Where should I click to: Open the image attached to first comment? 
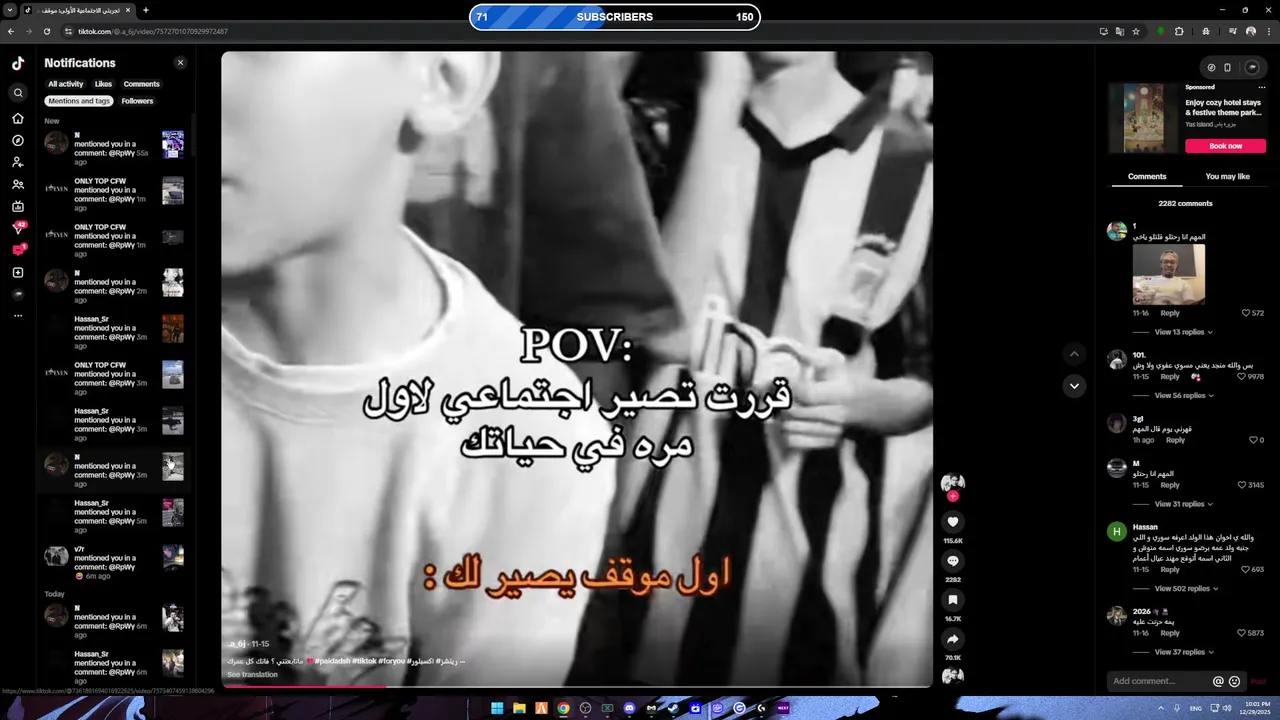point(1168,275)
